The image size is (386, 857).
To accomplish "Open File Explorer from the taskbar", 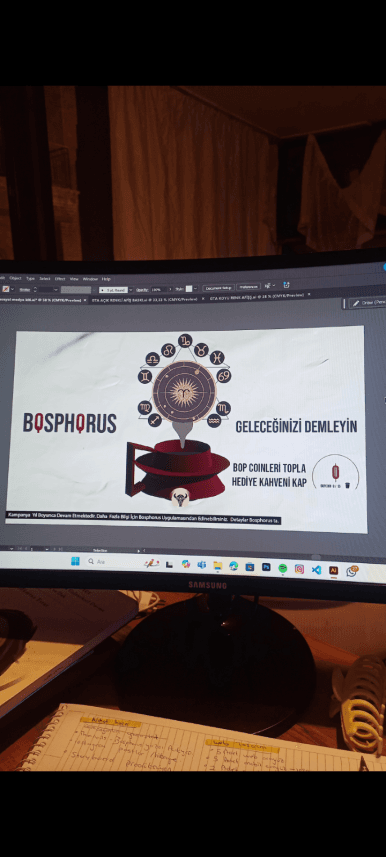I will coord(217,565).
